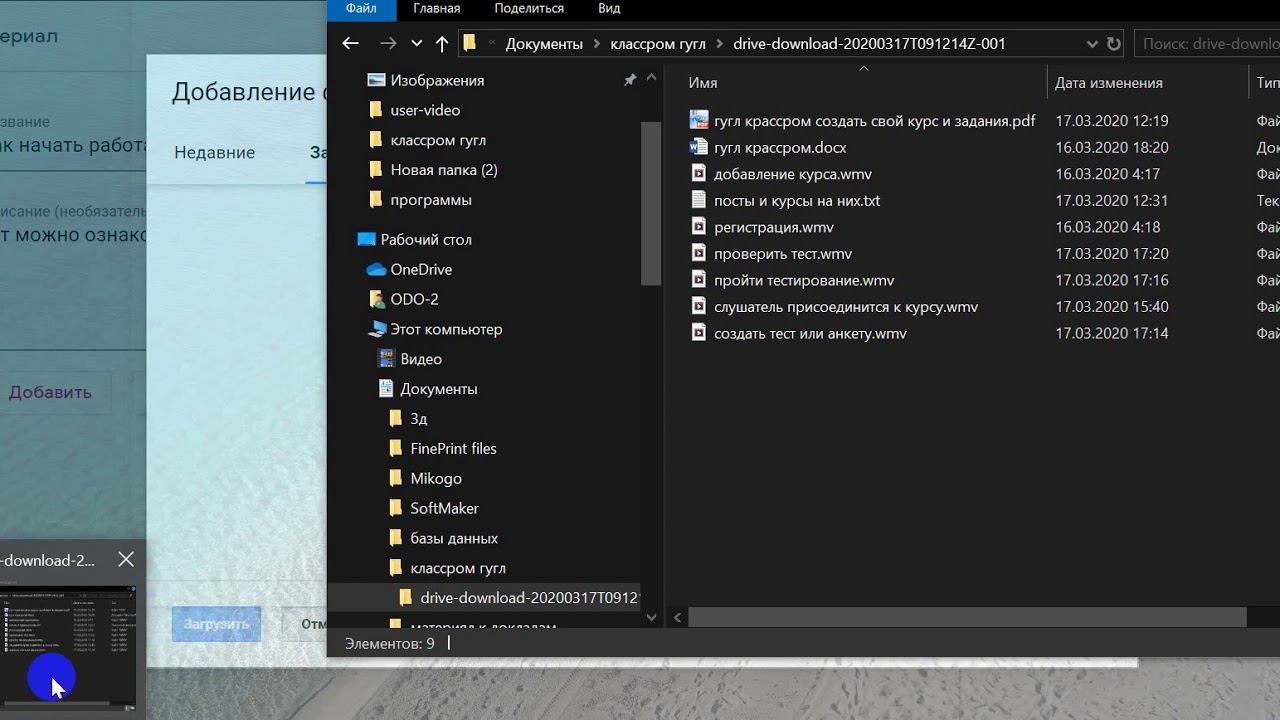Expand the breadcrumb chevron after Документы
Screen dimensions: 1280x720
click(596, 44)
